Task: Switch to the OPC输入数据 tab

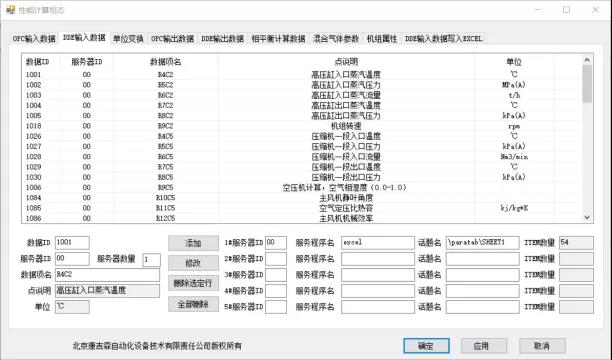Action: click(34, 39)
